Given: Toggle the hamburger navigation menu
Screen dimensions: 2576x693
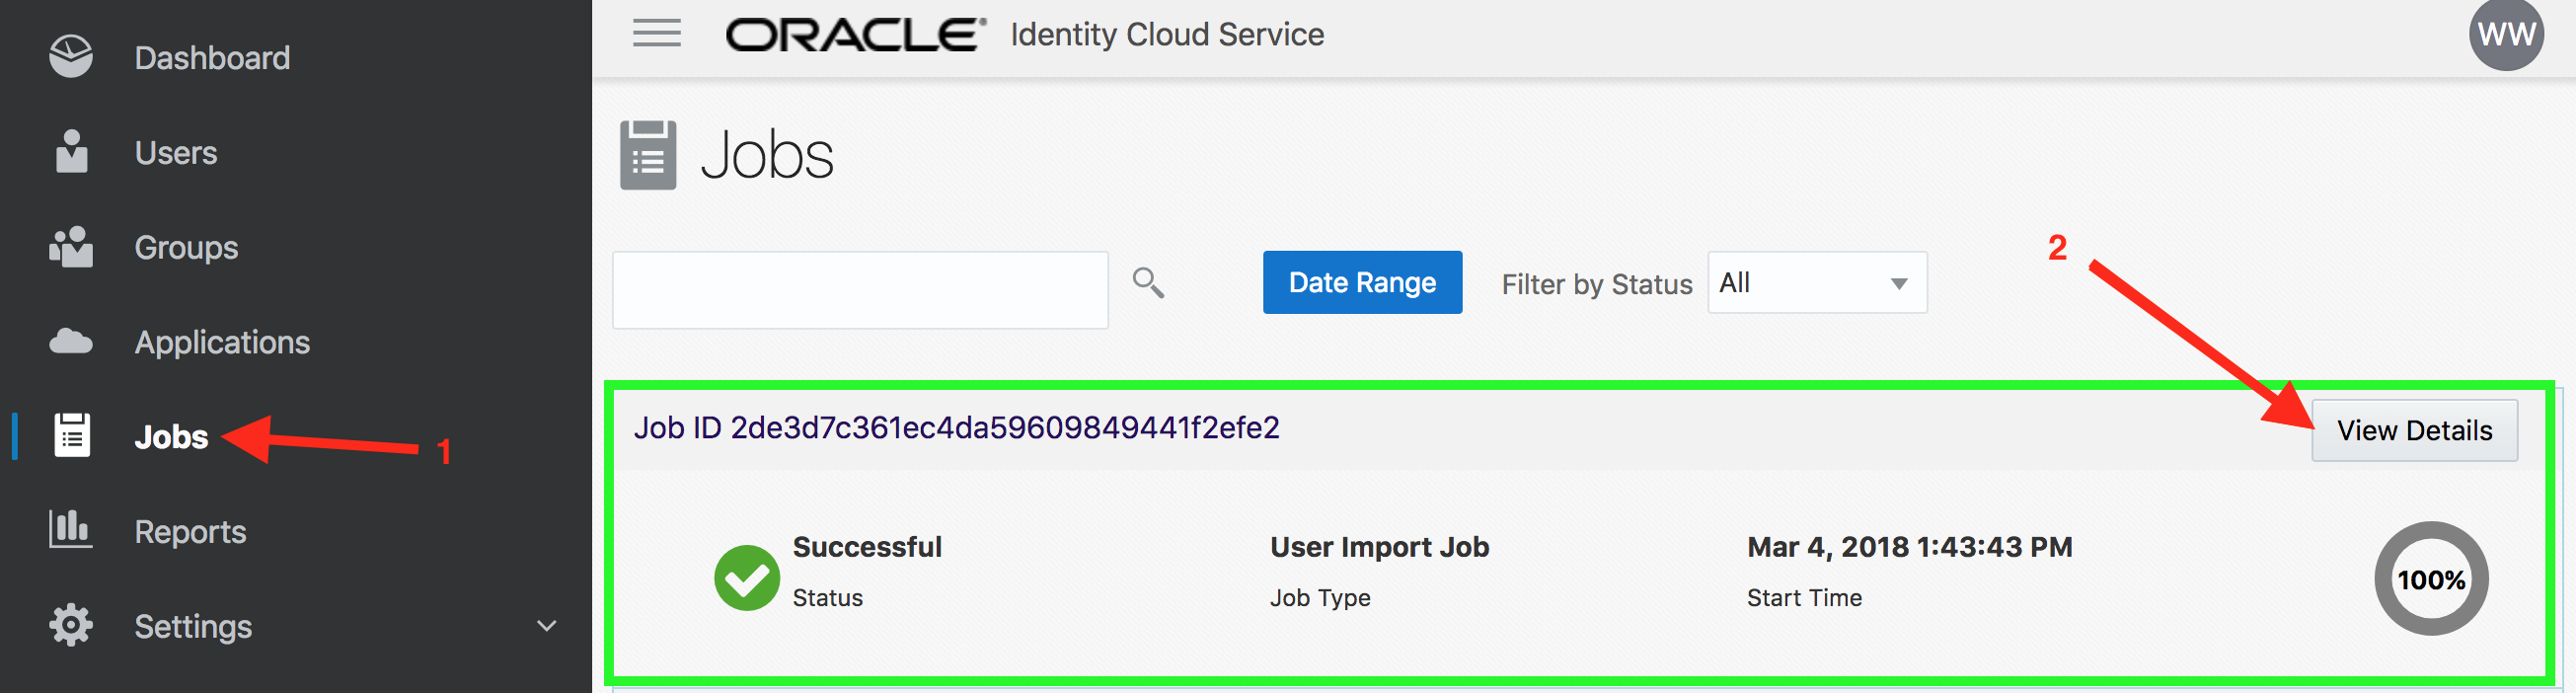Looking at the screenshot, I should 657,33.
